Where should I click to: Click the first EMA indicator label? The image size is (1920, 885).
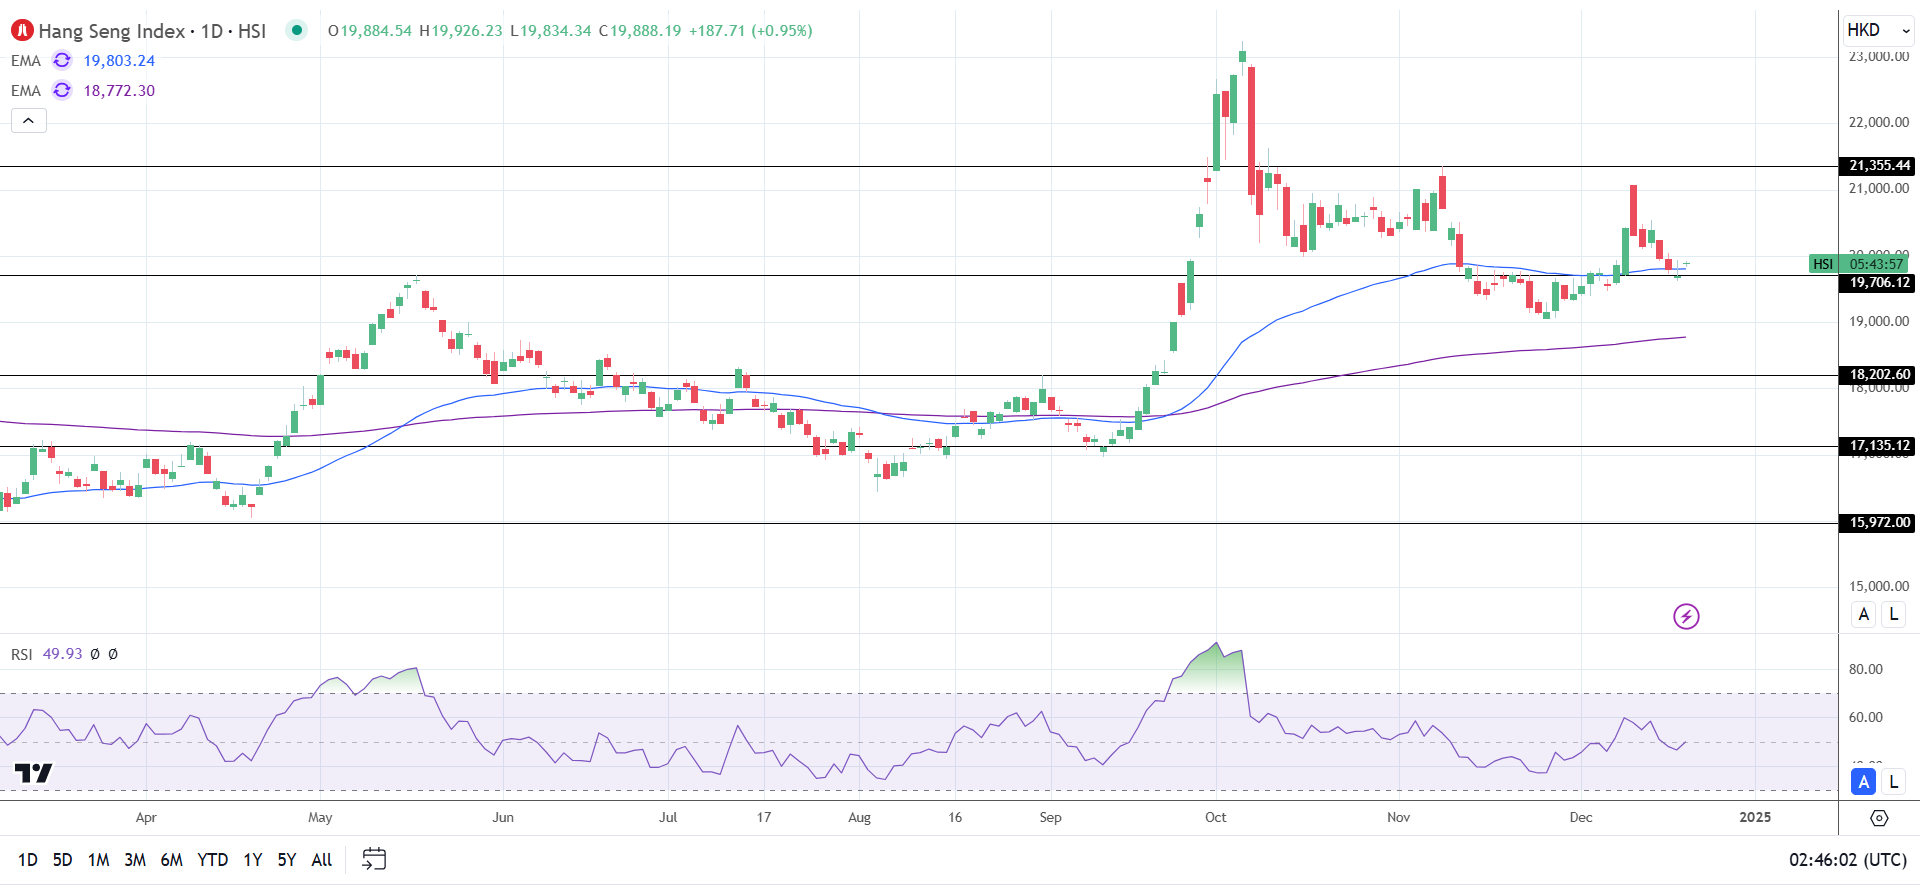point(26,61)
